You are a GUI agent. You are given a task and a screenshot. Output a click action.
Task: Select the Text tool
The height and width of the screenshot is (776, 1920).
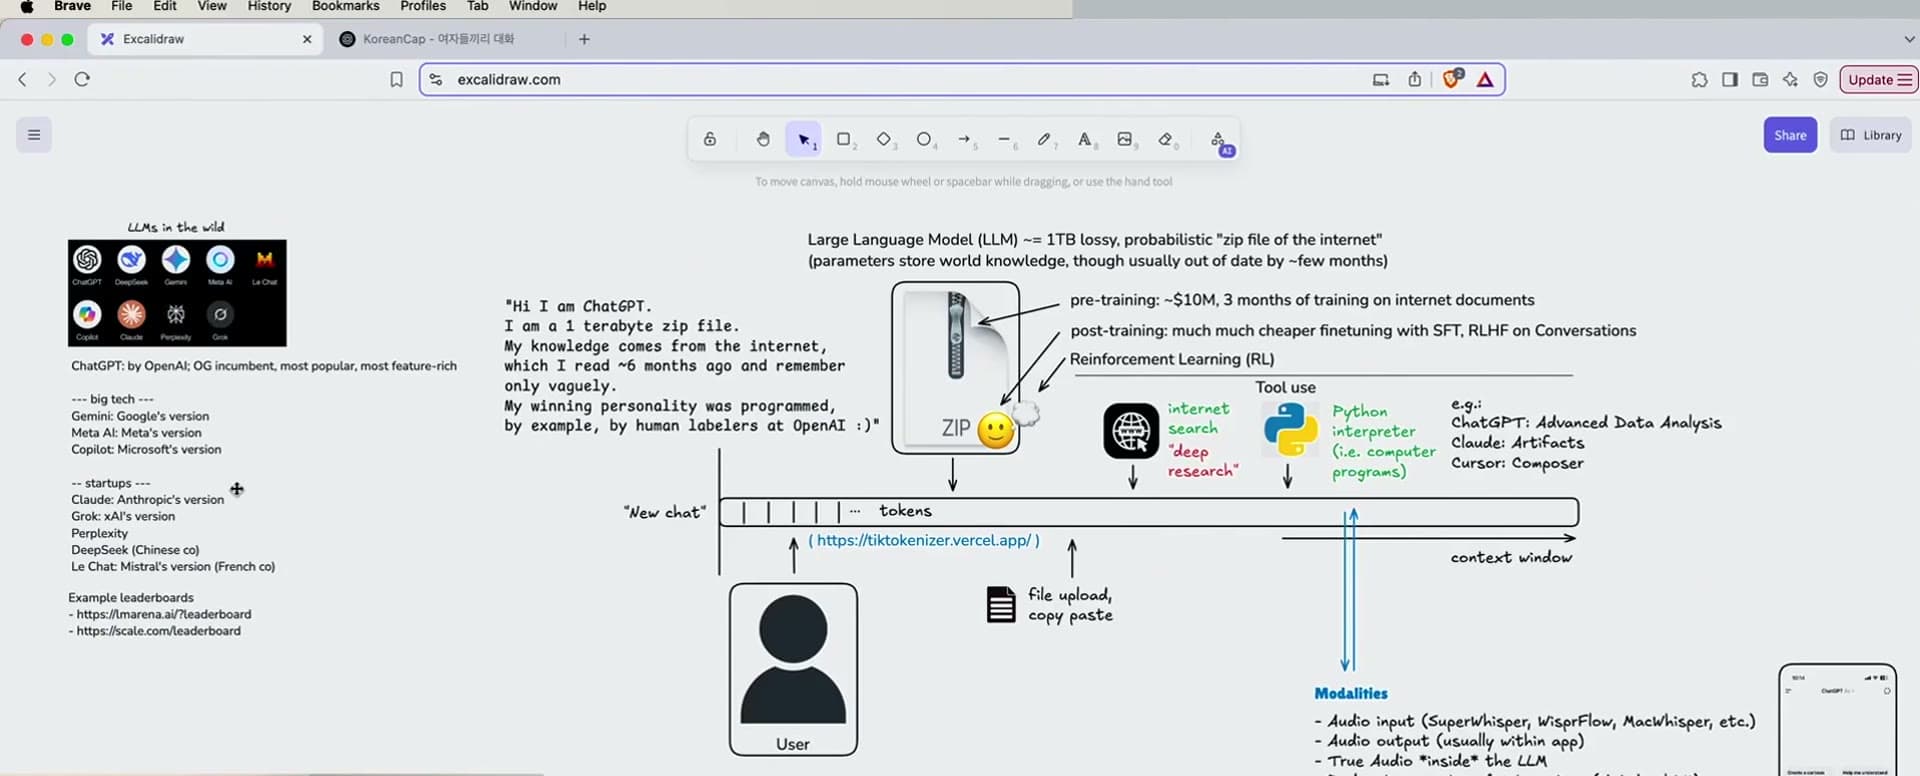tap(1084, 139)
